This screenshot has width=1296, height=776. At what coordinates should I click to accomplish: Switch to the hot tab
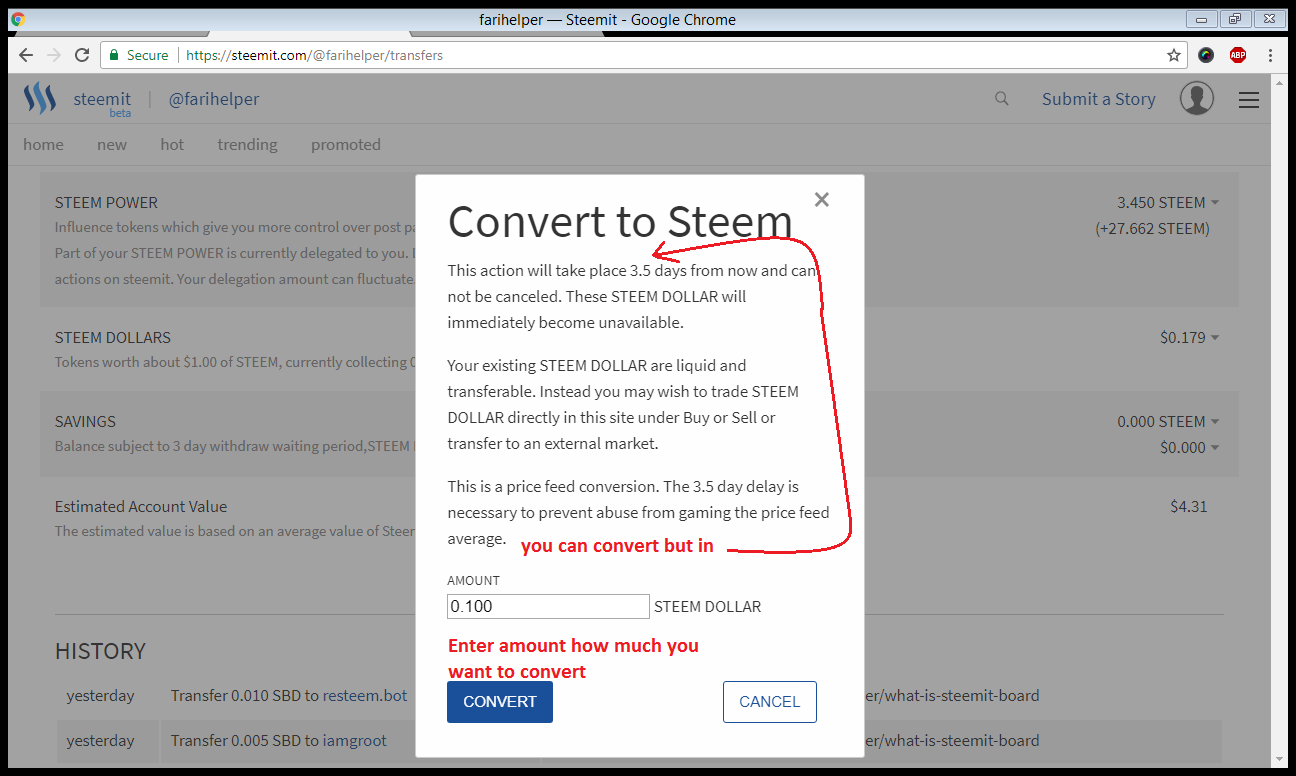[172, 144]
